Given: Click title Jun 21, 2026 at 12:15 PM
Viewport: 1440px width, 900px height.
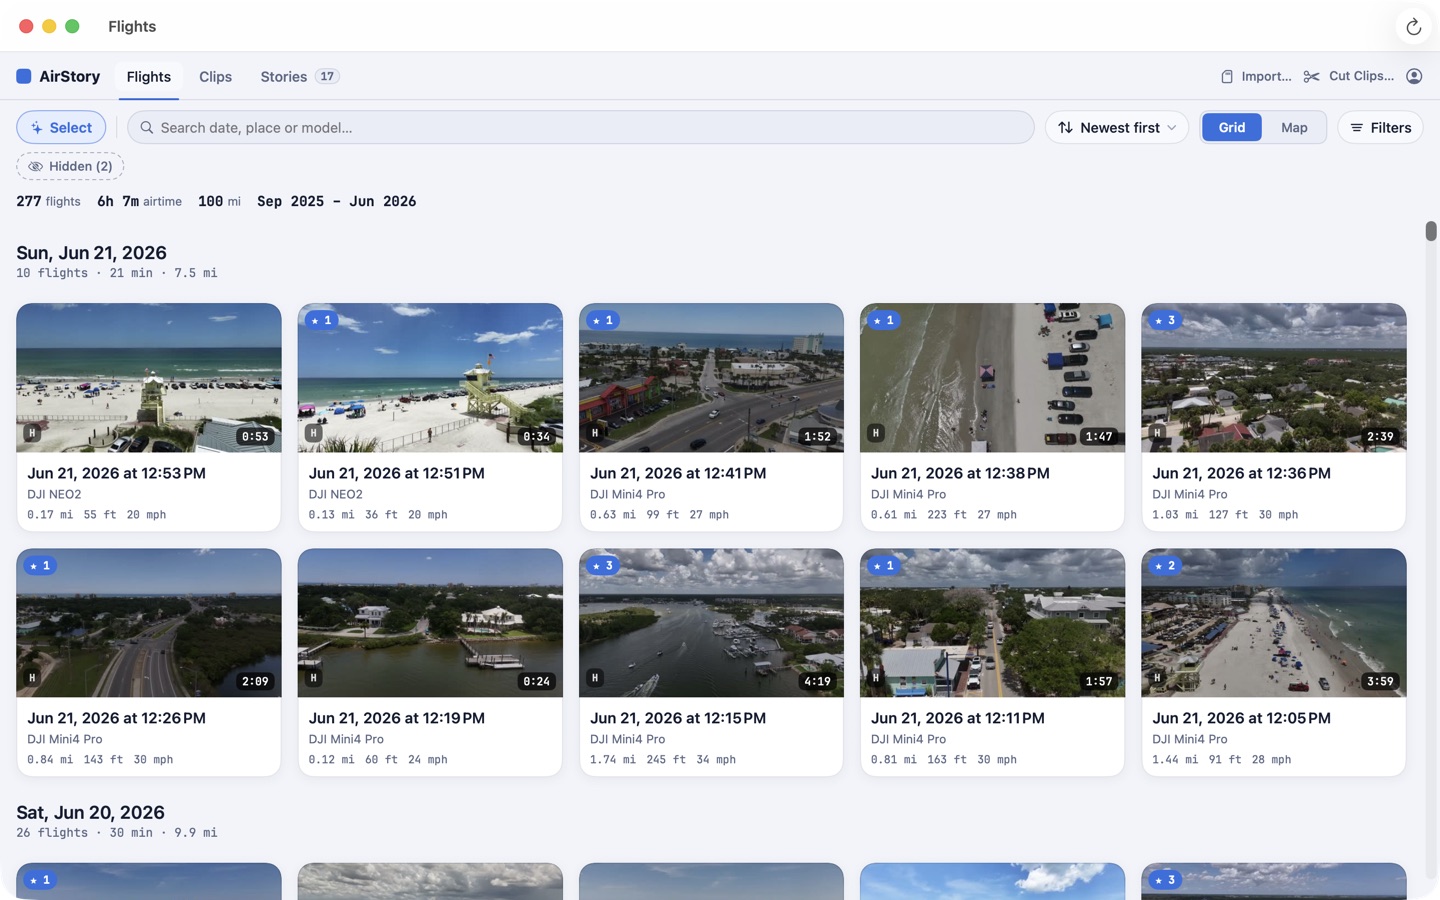Looking at the screenshot, I should [678, 718].
